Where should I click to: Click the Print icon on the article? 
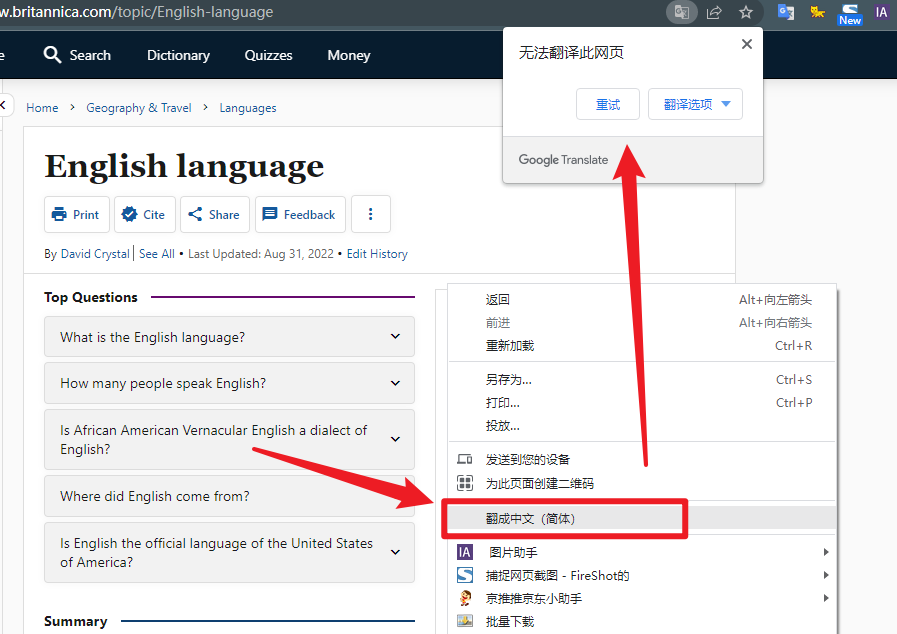click(60, 214)
